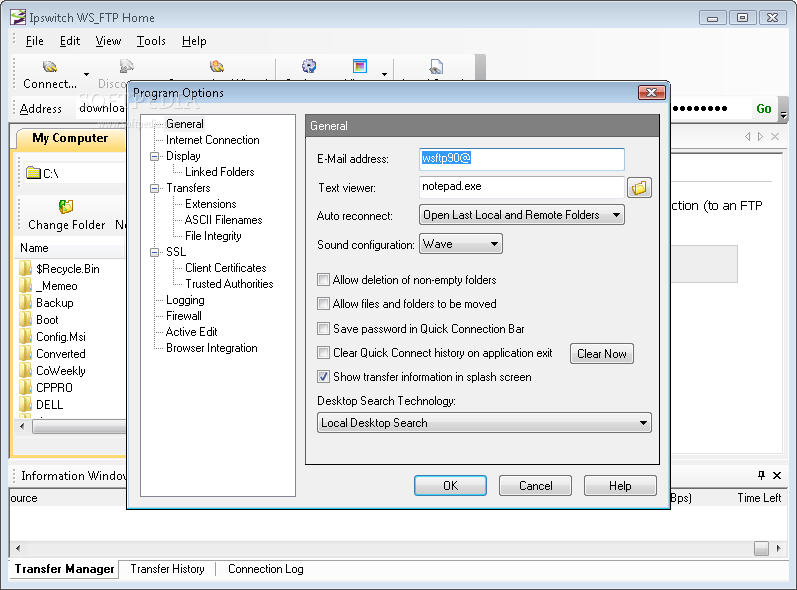Open the Help menu

[194, 41]
